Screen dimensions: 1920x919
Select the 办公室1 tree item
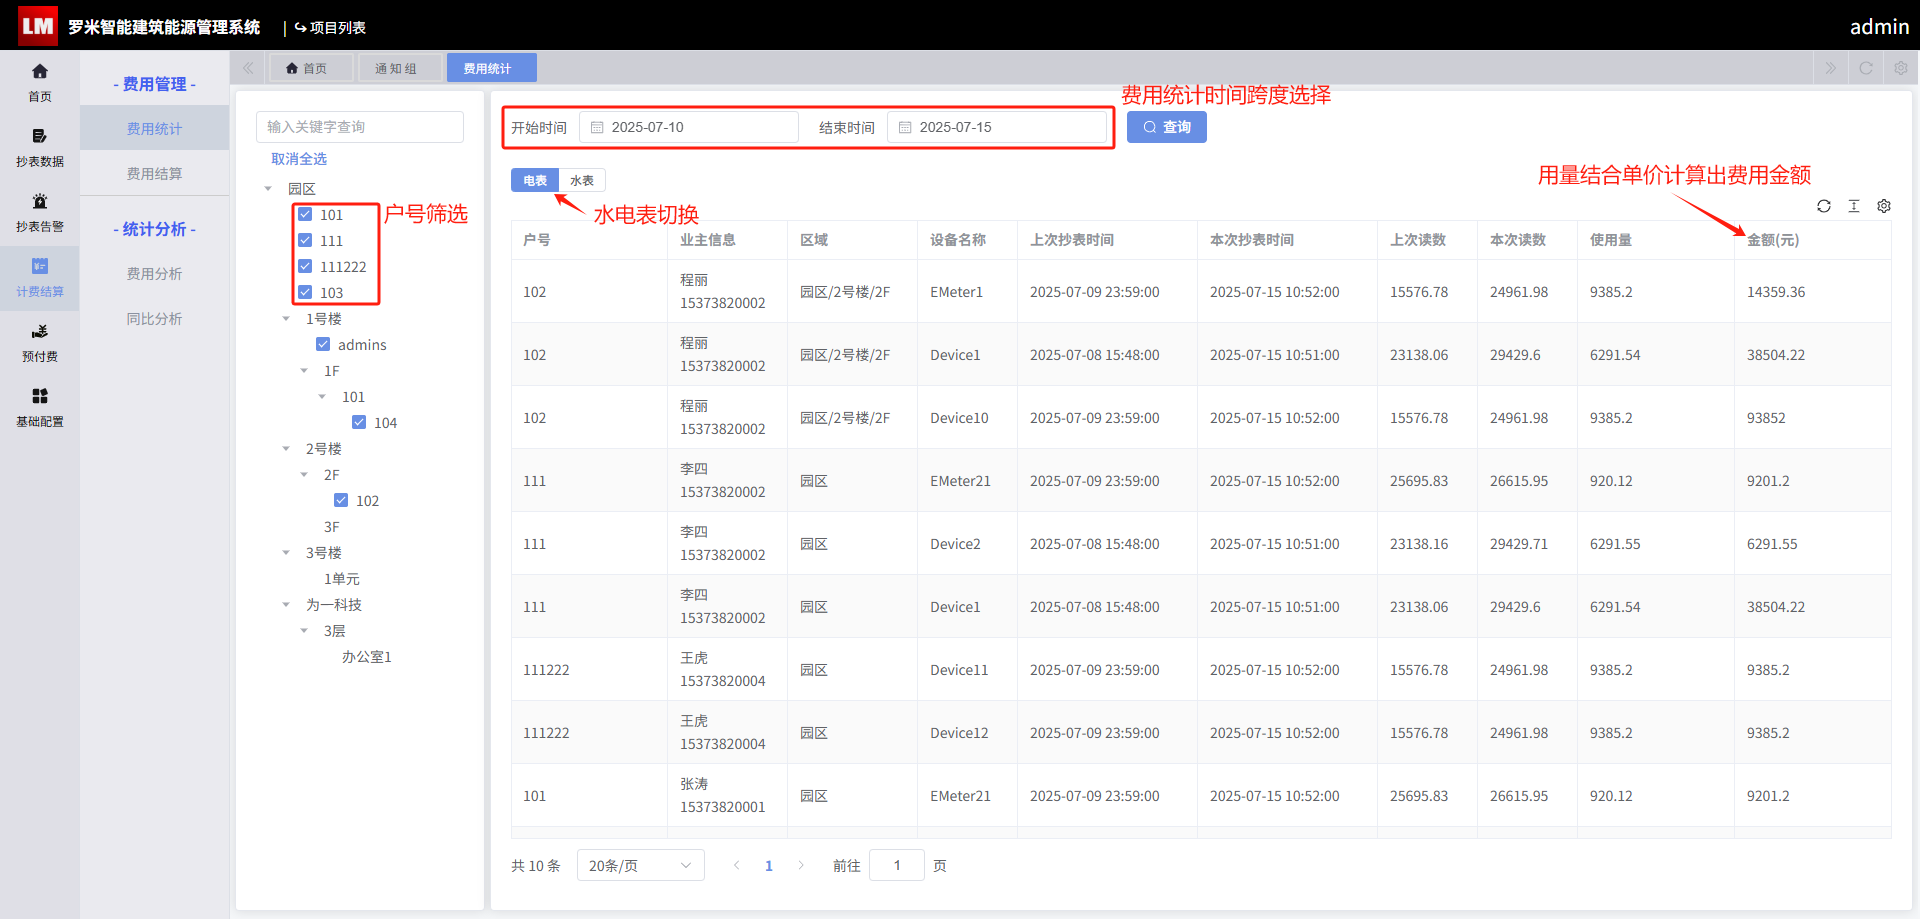(367, 656)
